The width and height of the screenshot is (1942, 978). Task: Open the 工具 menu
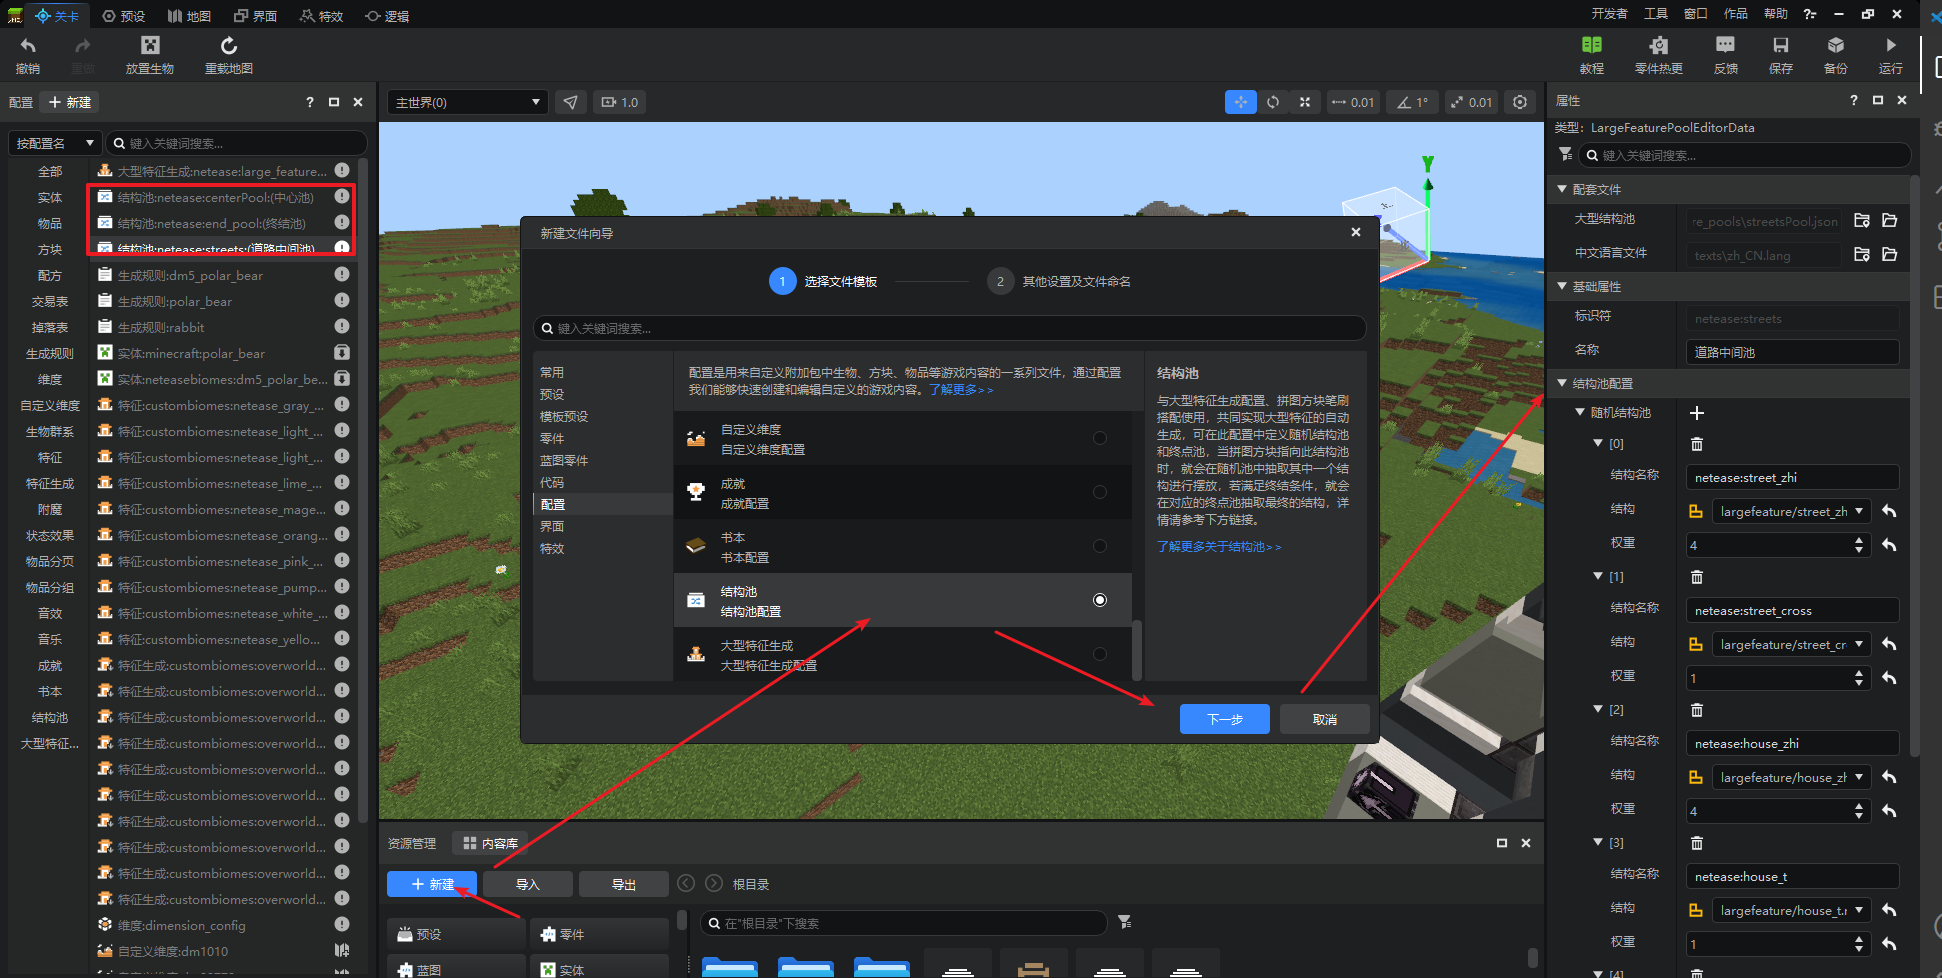[1656, 14]
